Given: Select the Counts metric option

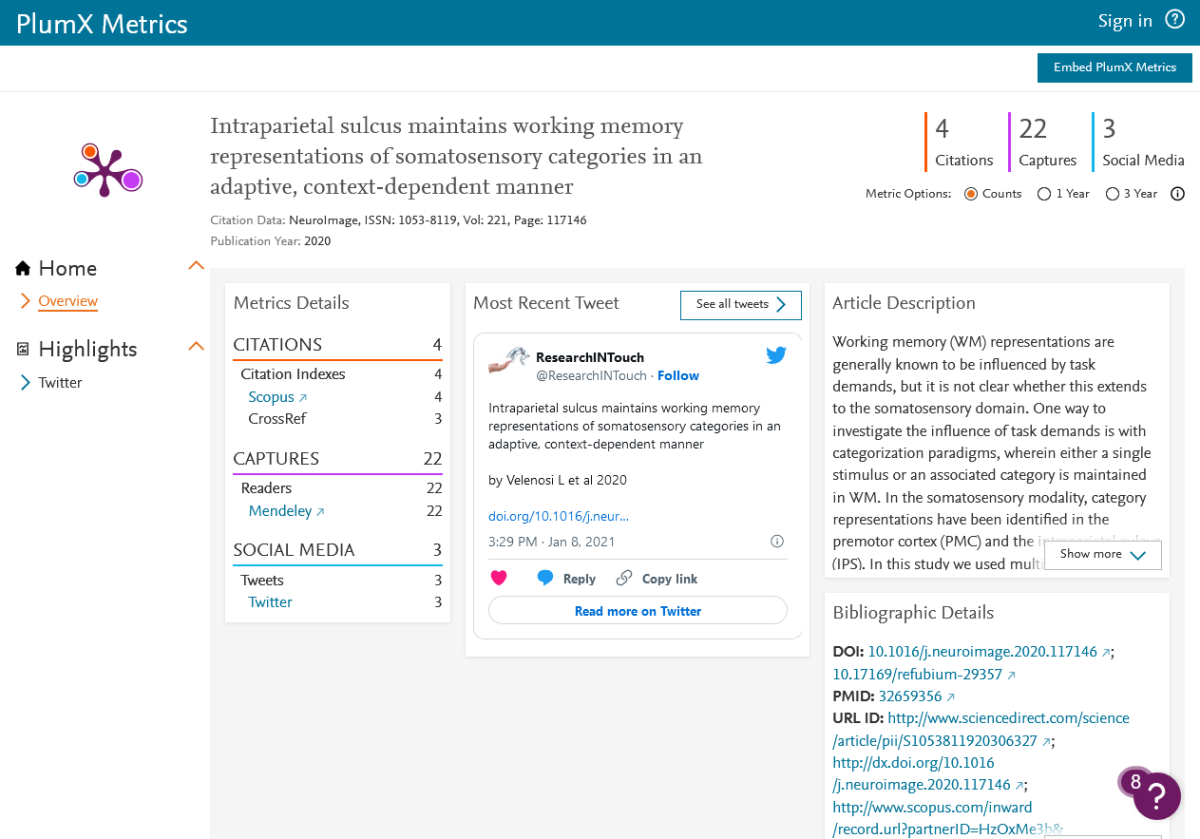Looking at the screenshot, I should 970,194.
